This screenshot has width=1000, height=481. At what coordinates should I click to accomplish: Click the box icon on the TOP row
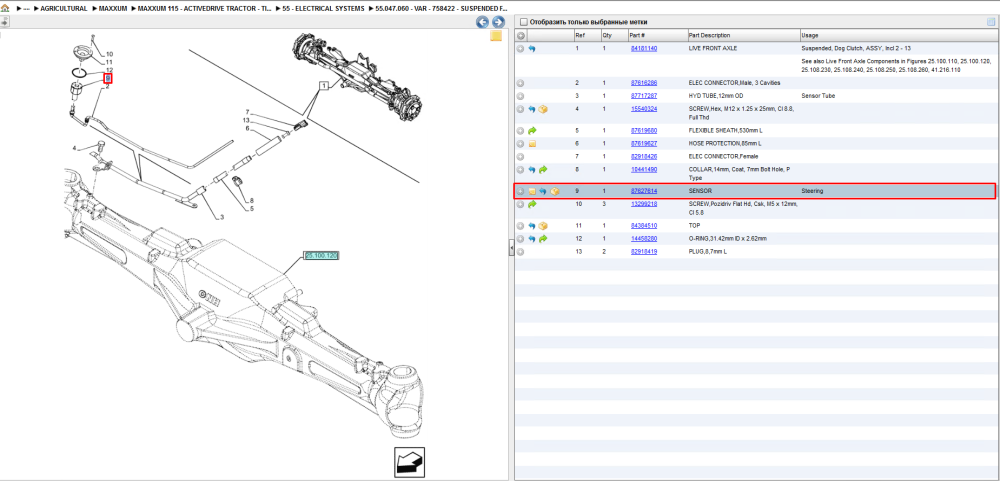pyautogui.click(x=543, y=226)
